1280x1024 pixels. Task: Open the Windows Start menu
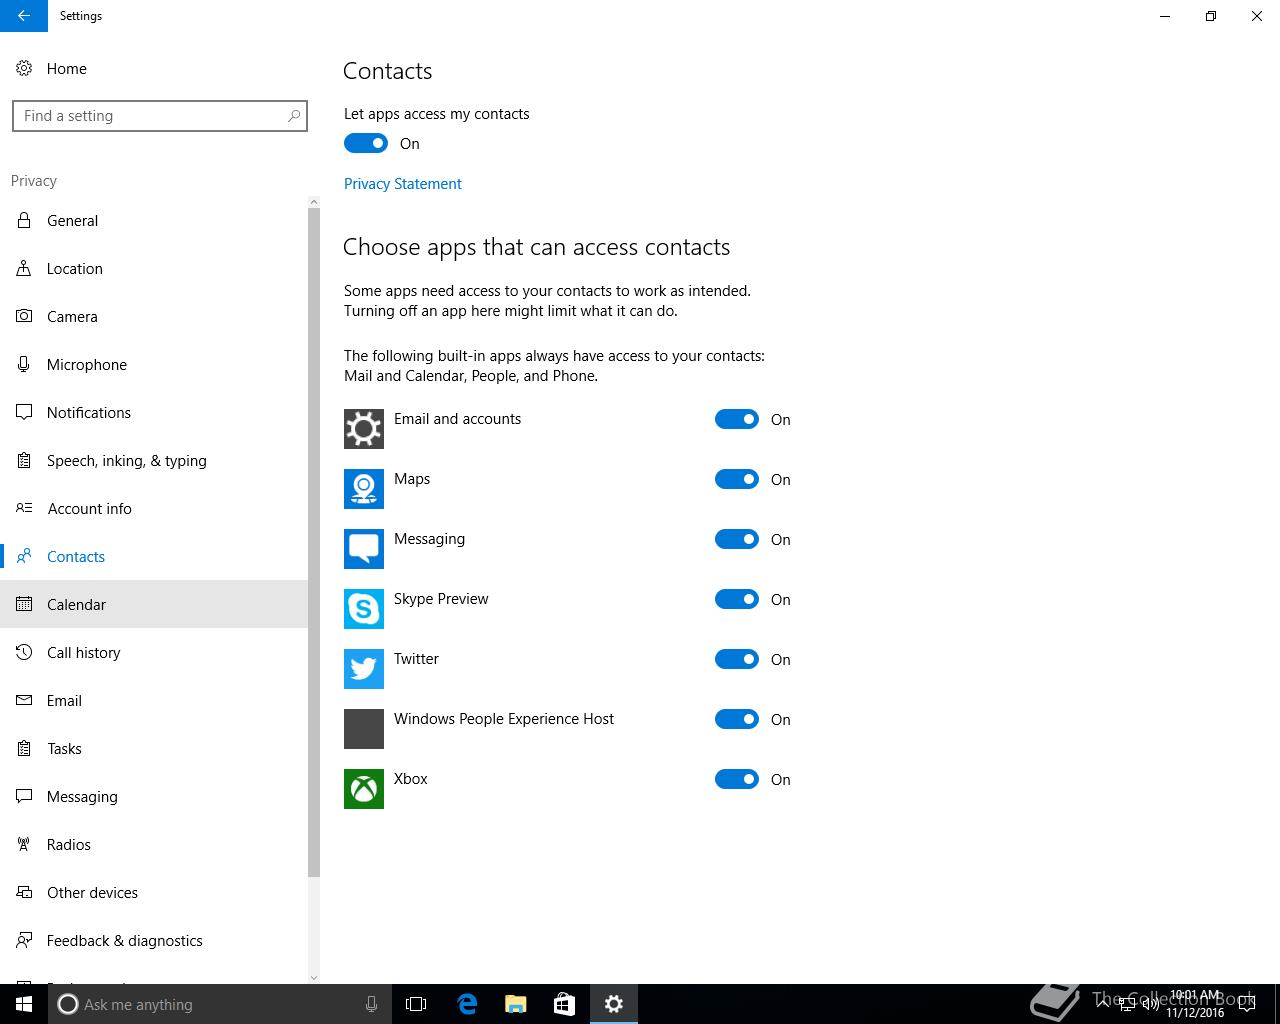(x=24, y=1004)
